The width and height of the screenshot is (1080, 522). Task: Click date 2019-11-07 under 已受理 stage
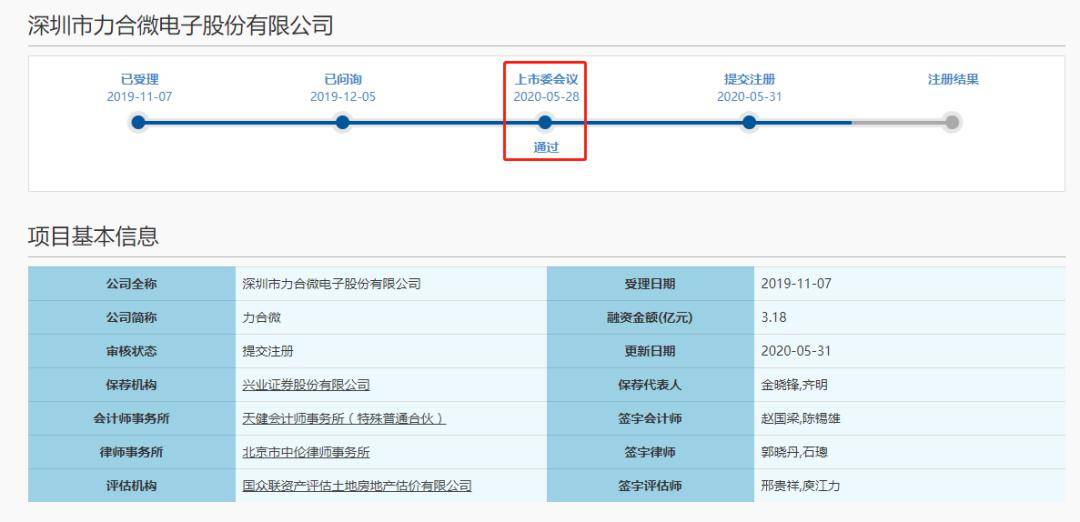tap(139, 97)
